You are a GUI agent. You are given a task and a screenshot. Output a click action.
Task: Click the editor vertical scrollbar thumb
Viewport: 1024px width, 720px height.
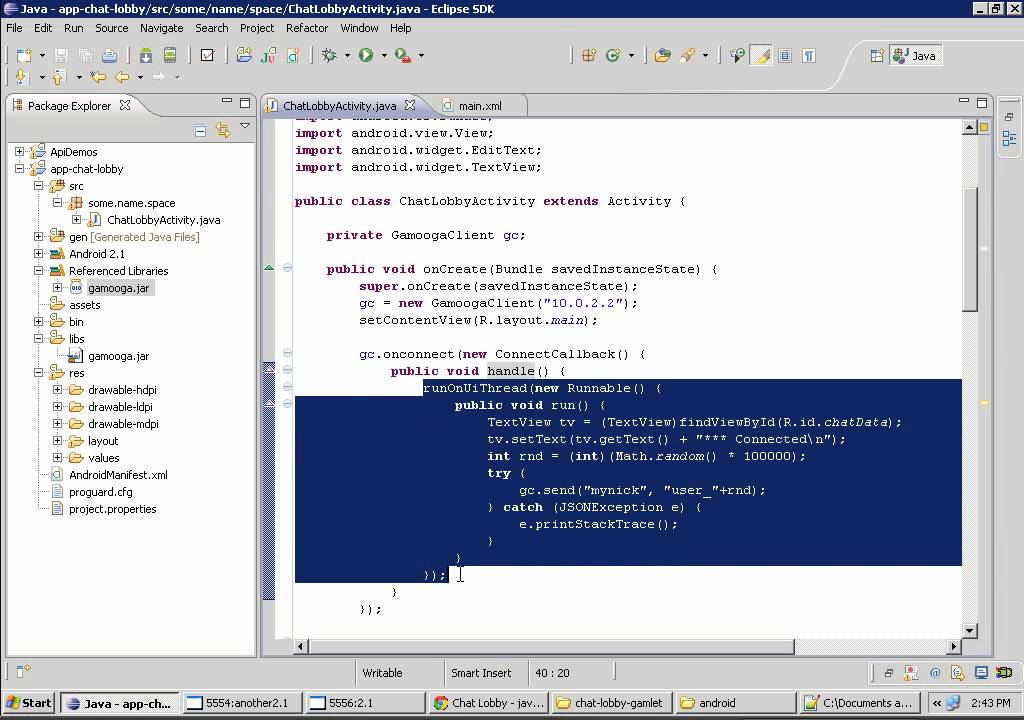click(970, 249)
